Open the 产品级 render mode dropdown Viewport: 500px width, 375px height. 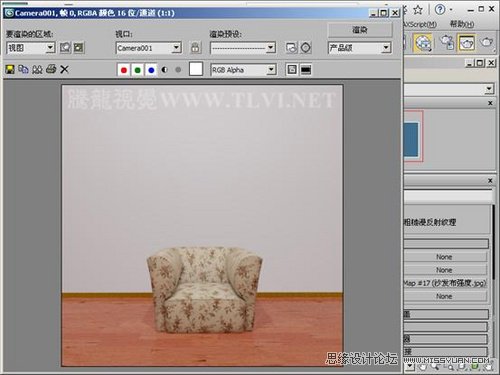click(x=359, y=48)
